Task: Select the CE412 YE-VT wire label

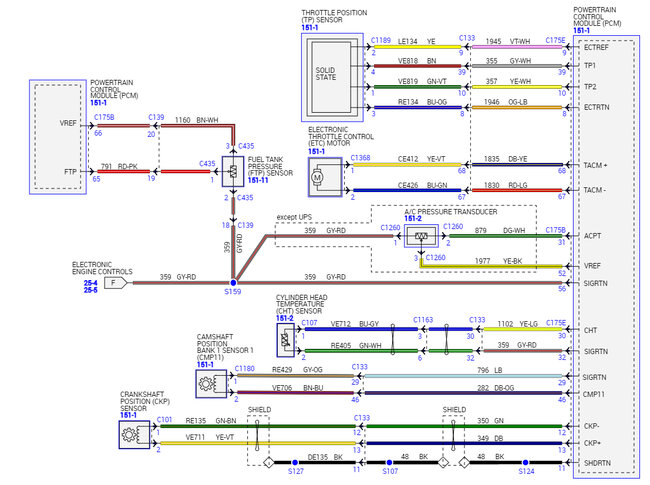Action: (x=421, y=159)
